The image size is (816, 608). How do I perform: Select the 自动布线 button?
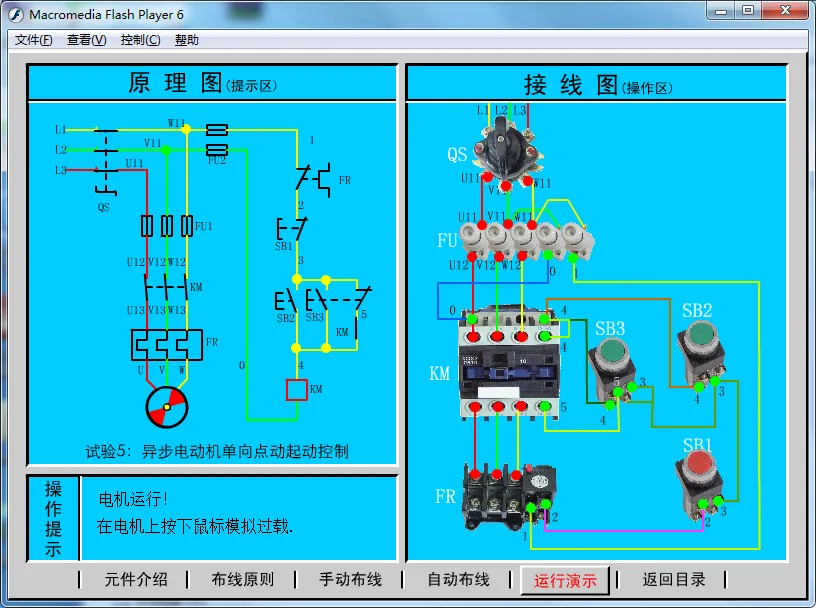click(x=458, y=579)
